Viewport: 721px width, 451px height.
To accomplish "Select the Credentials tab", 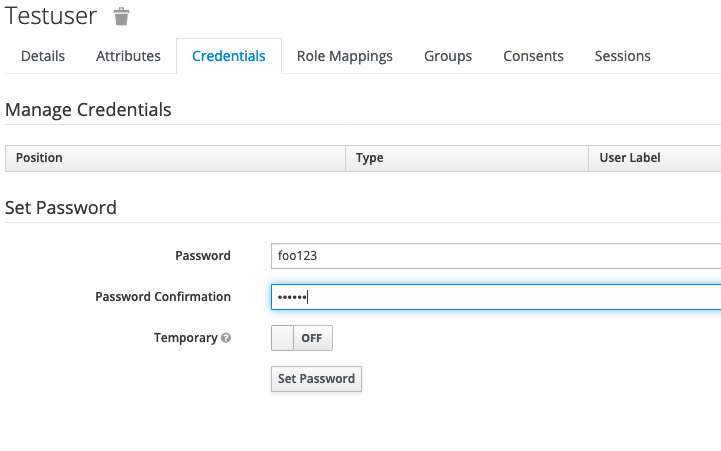I will 229,56.
